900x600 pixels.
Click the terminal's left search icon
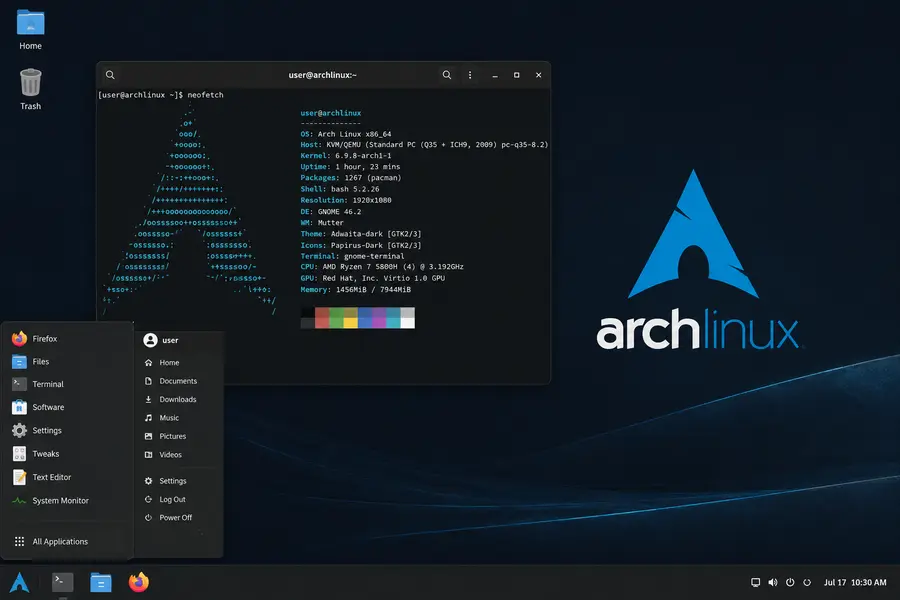pos(110,75)
